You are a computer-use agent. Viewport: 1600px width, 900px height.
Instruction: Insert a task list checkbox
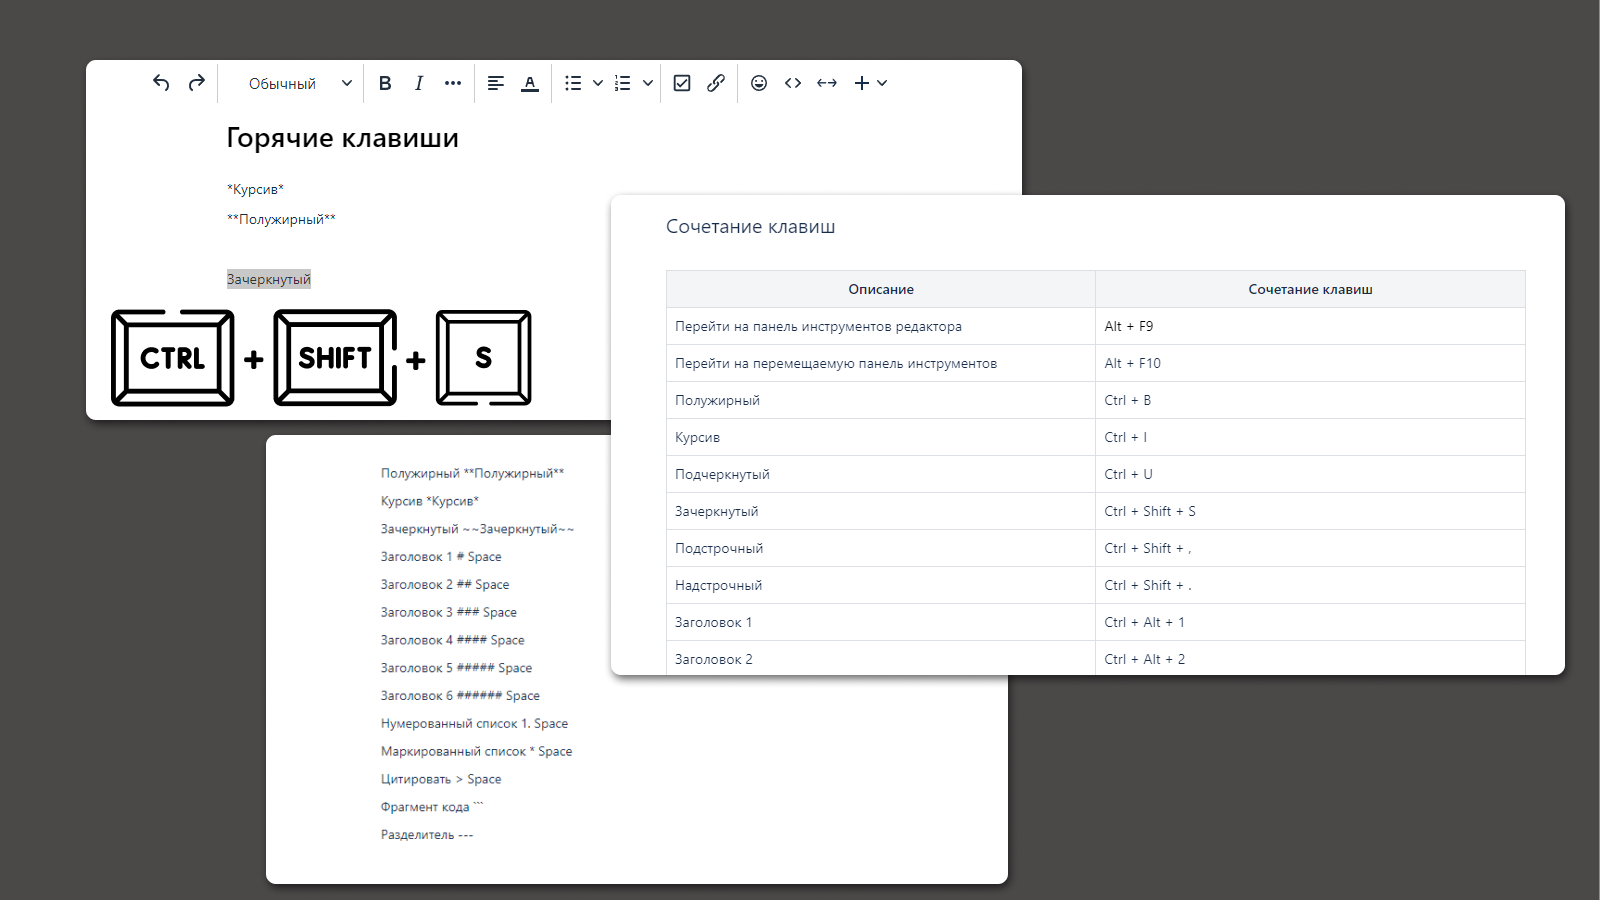point(682,84)
